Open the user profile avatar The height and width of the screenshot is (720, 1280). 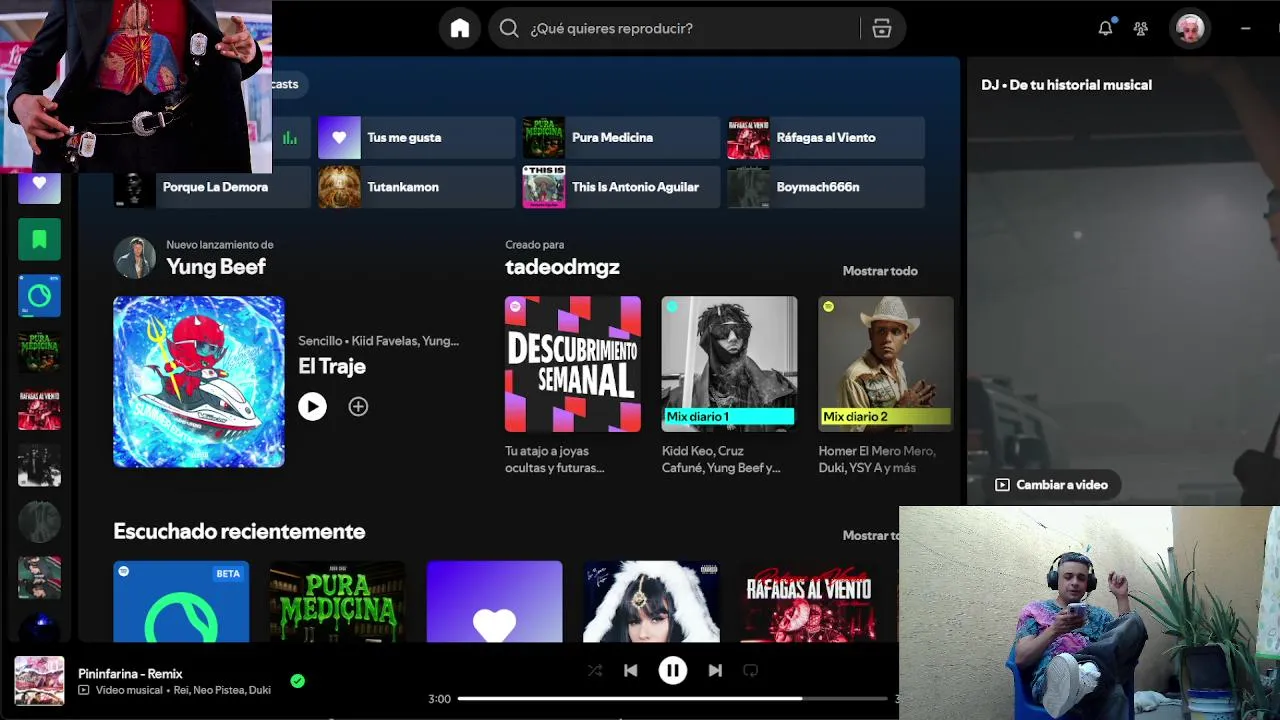1190,28
